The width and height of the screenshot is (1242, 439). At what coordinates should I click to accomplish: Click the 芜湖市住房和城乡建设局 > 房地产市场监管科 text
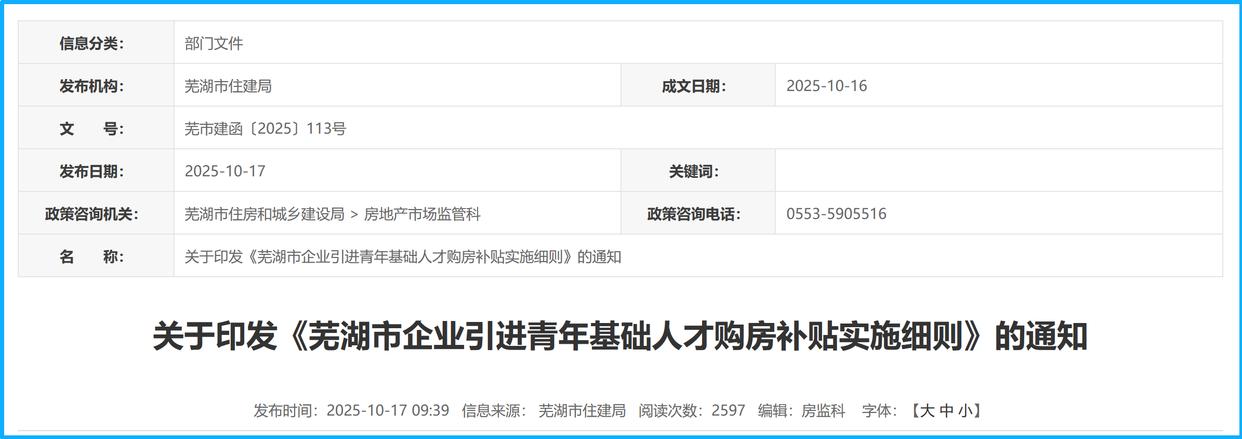click(x=333, y=214)
